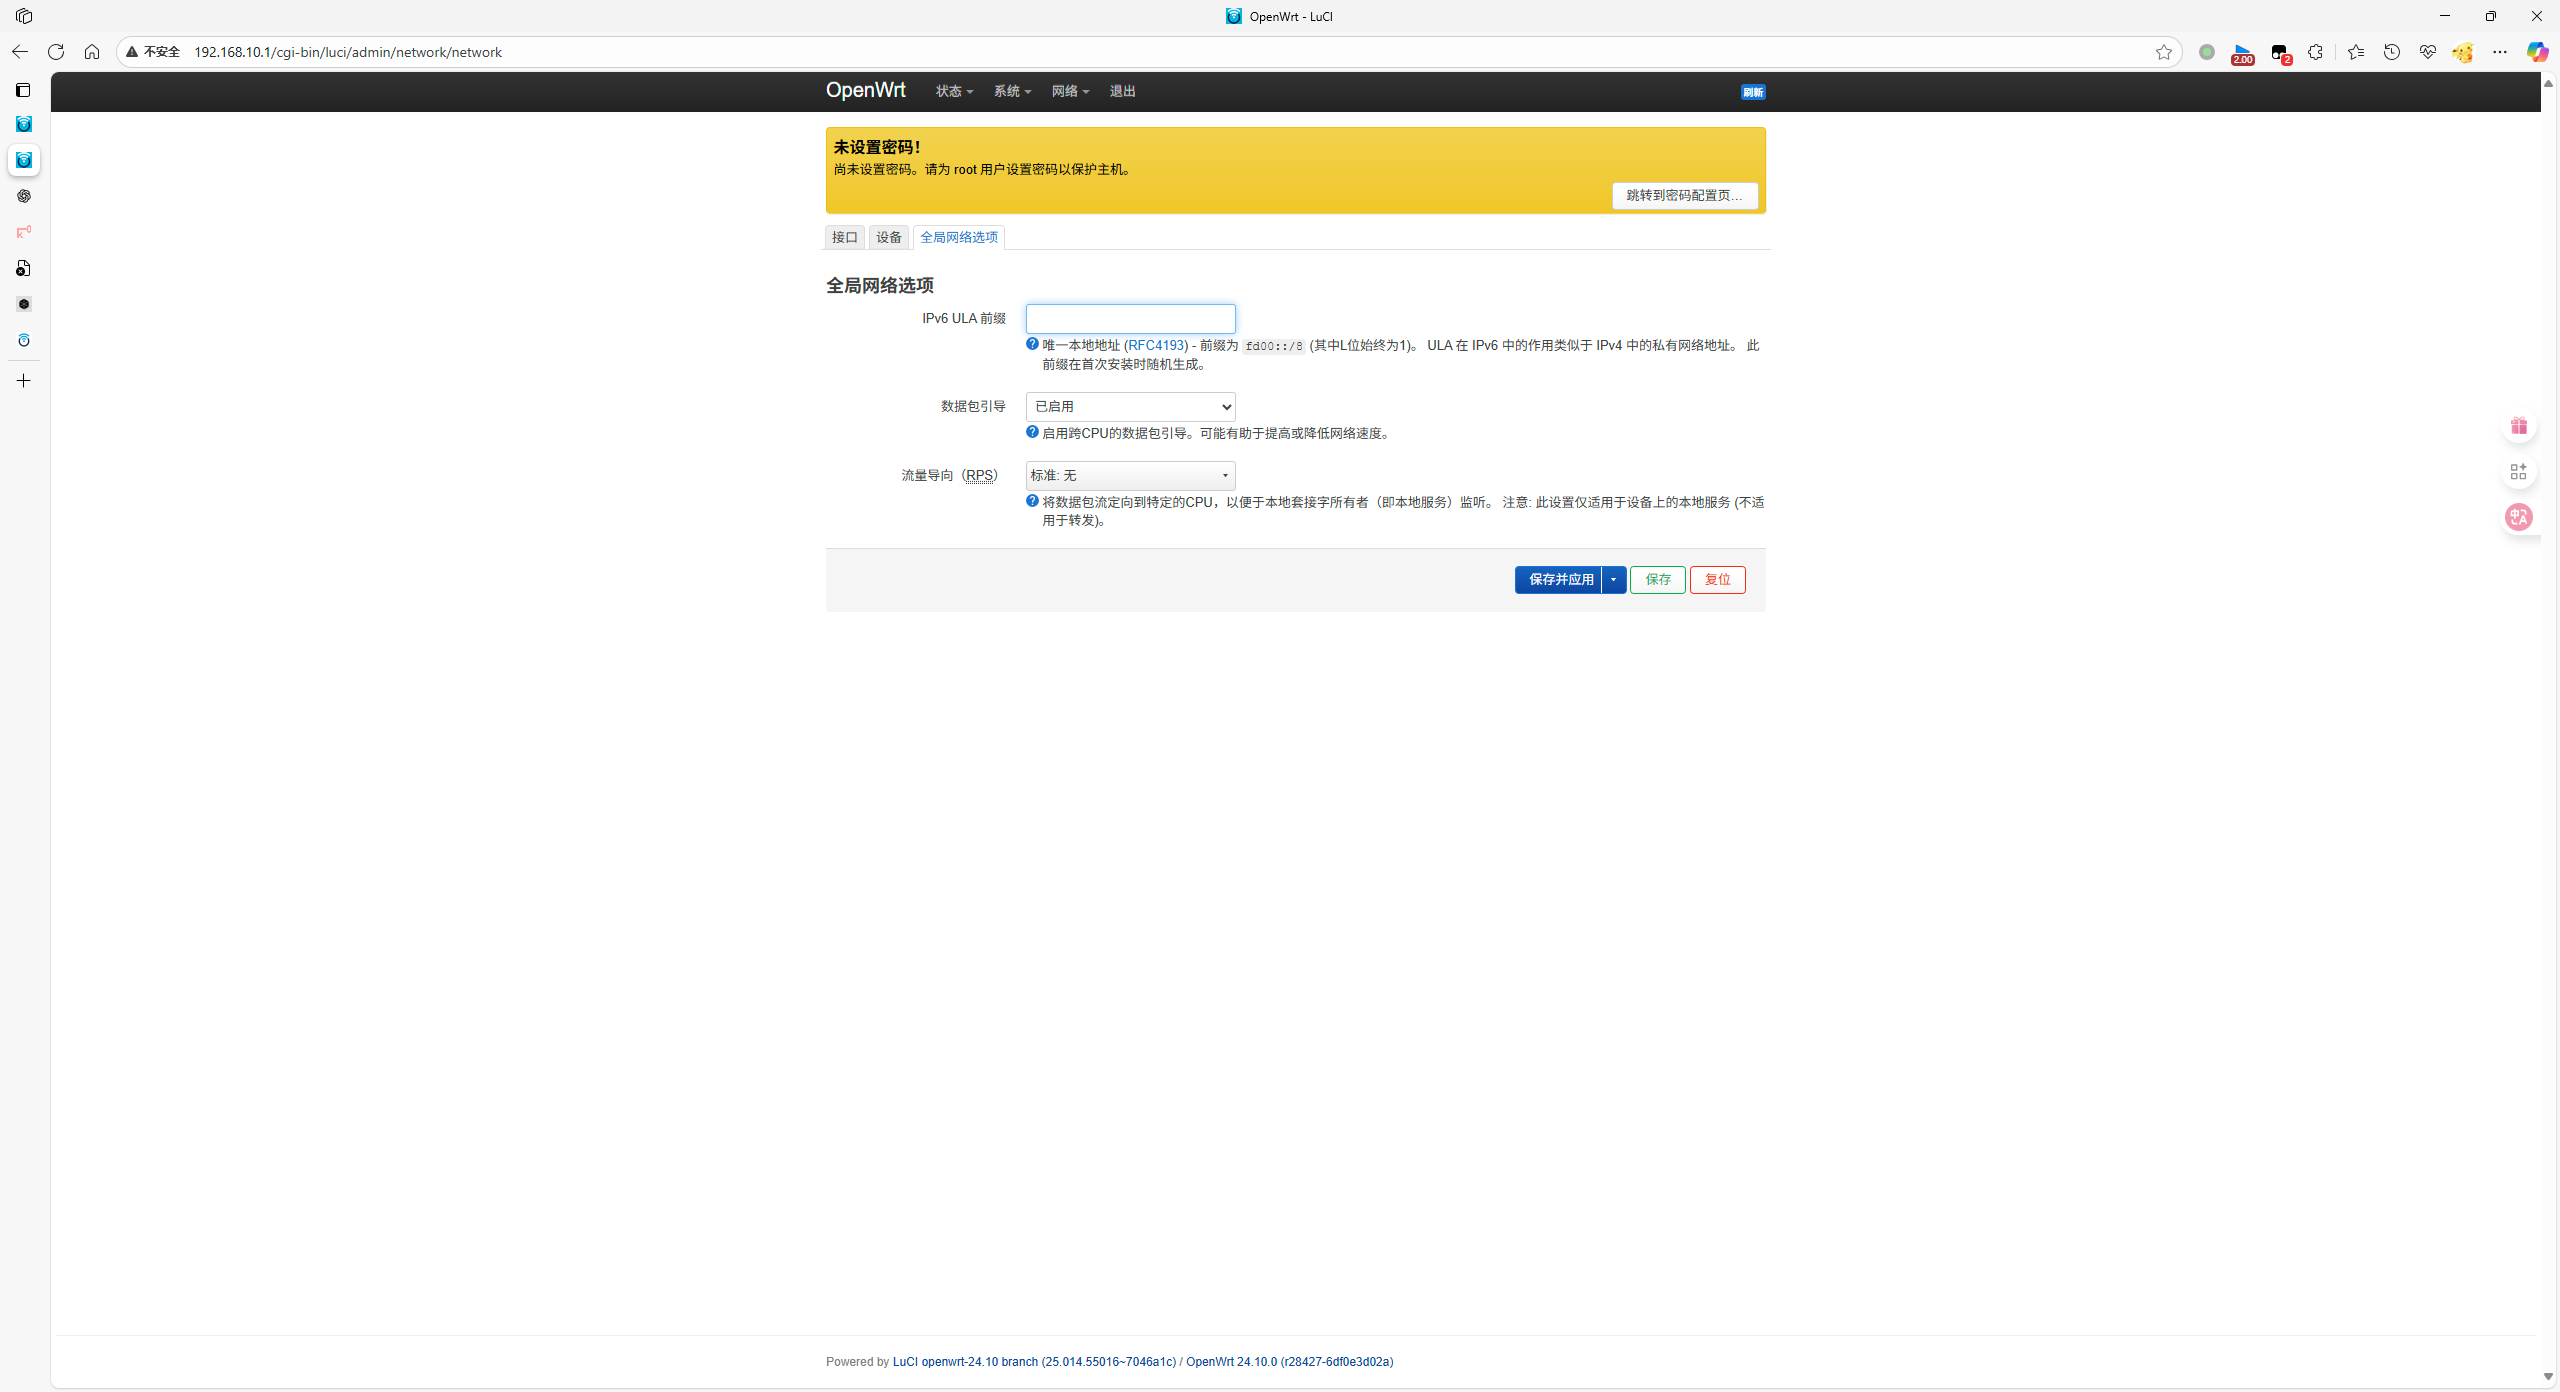Open the Favorites list icon
The width and height of the screenshot is (2560, 1392).
pos(2356,52)
